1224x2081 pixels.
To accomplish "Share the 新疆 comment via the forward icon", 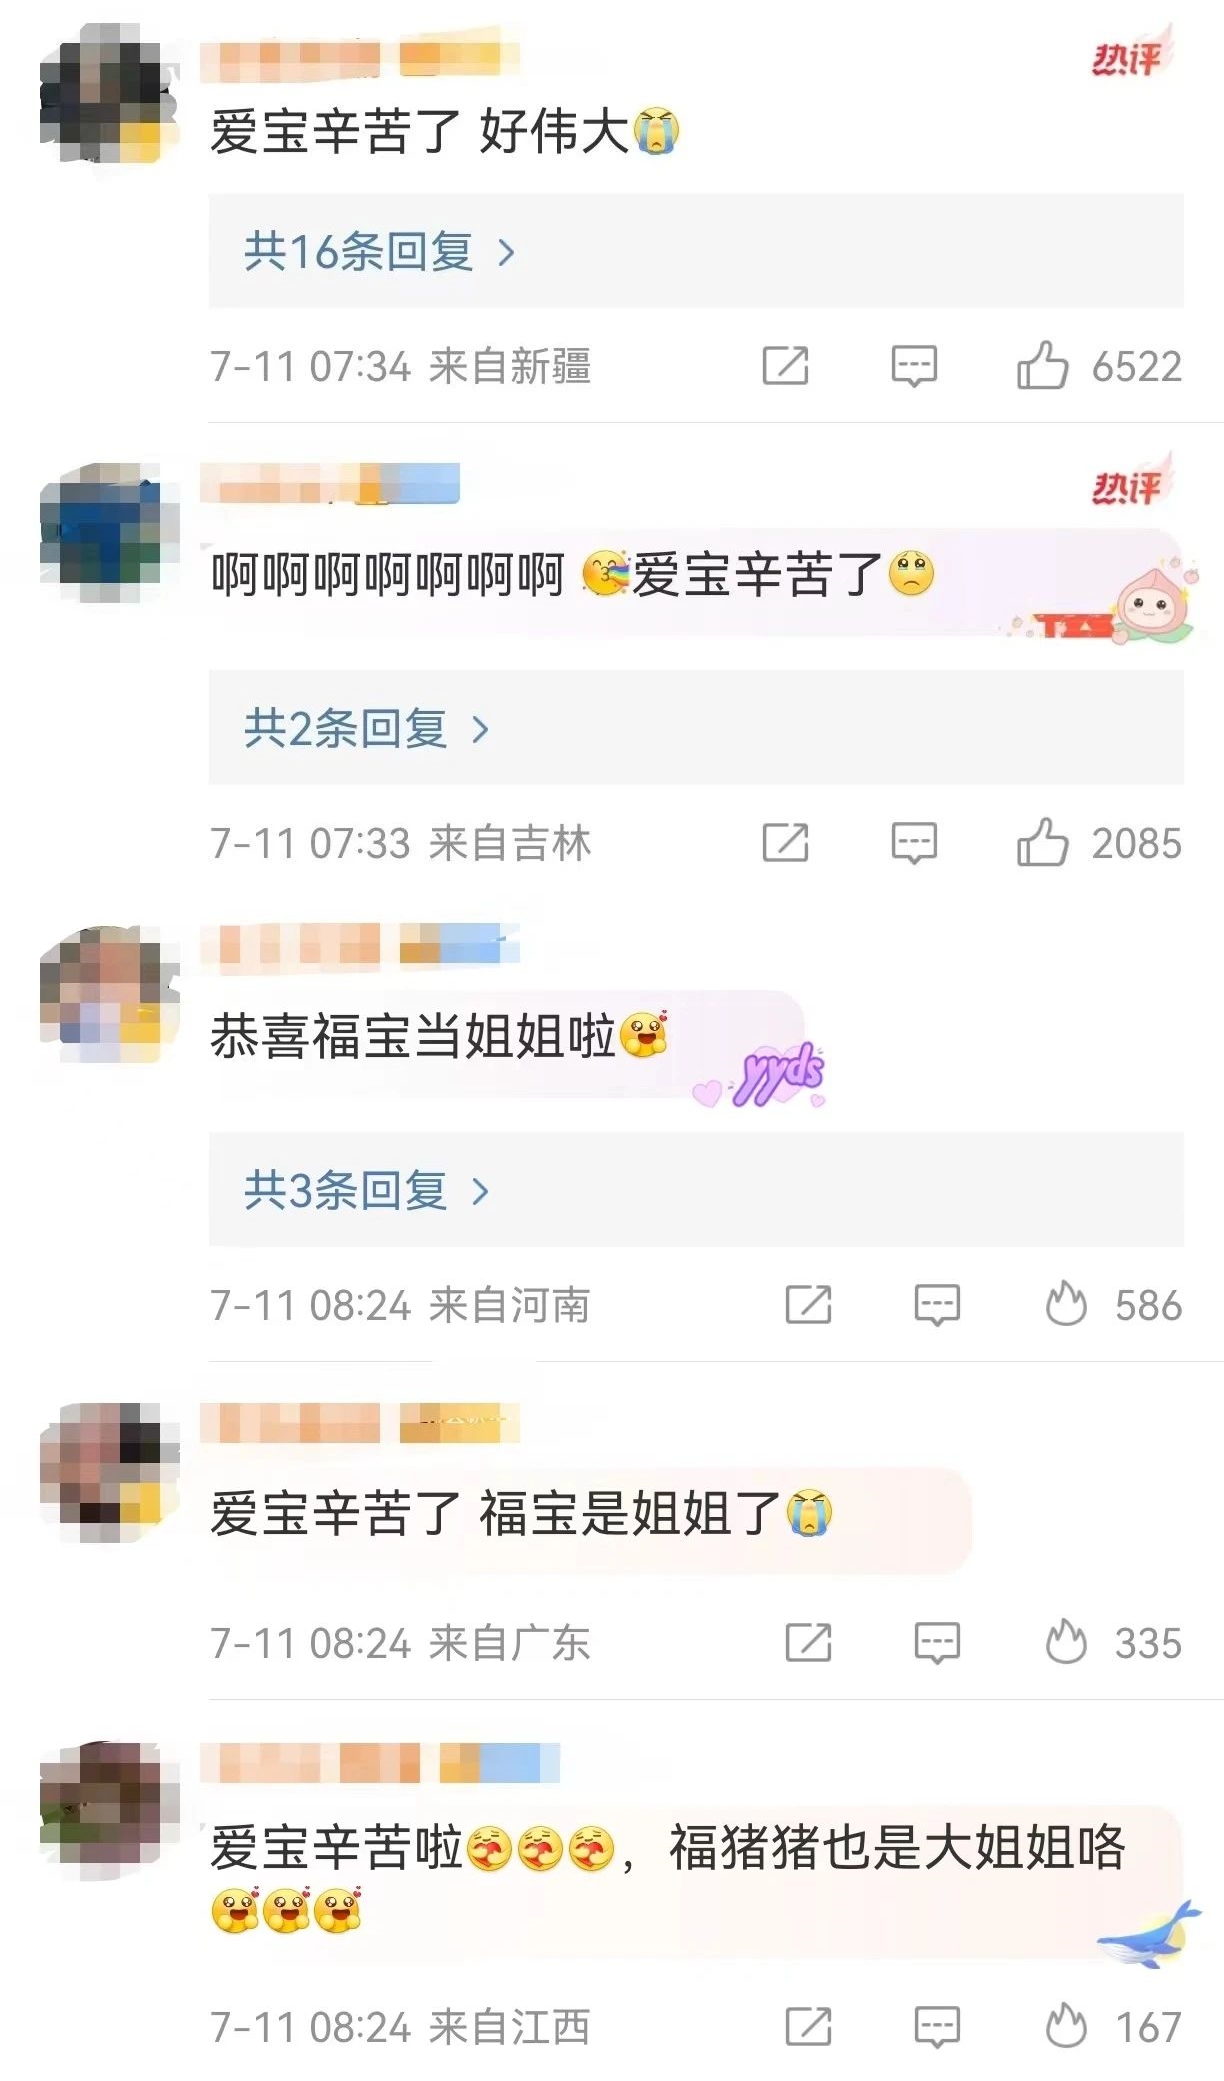I will [x=786, y=365].
